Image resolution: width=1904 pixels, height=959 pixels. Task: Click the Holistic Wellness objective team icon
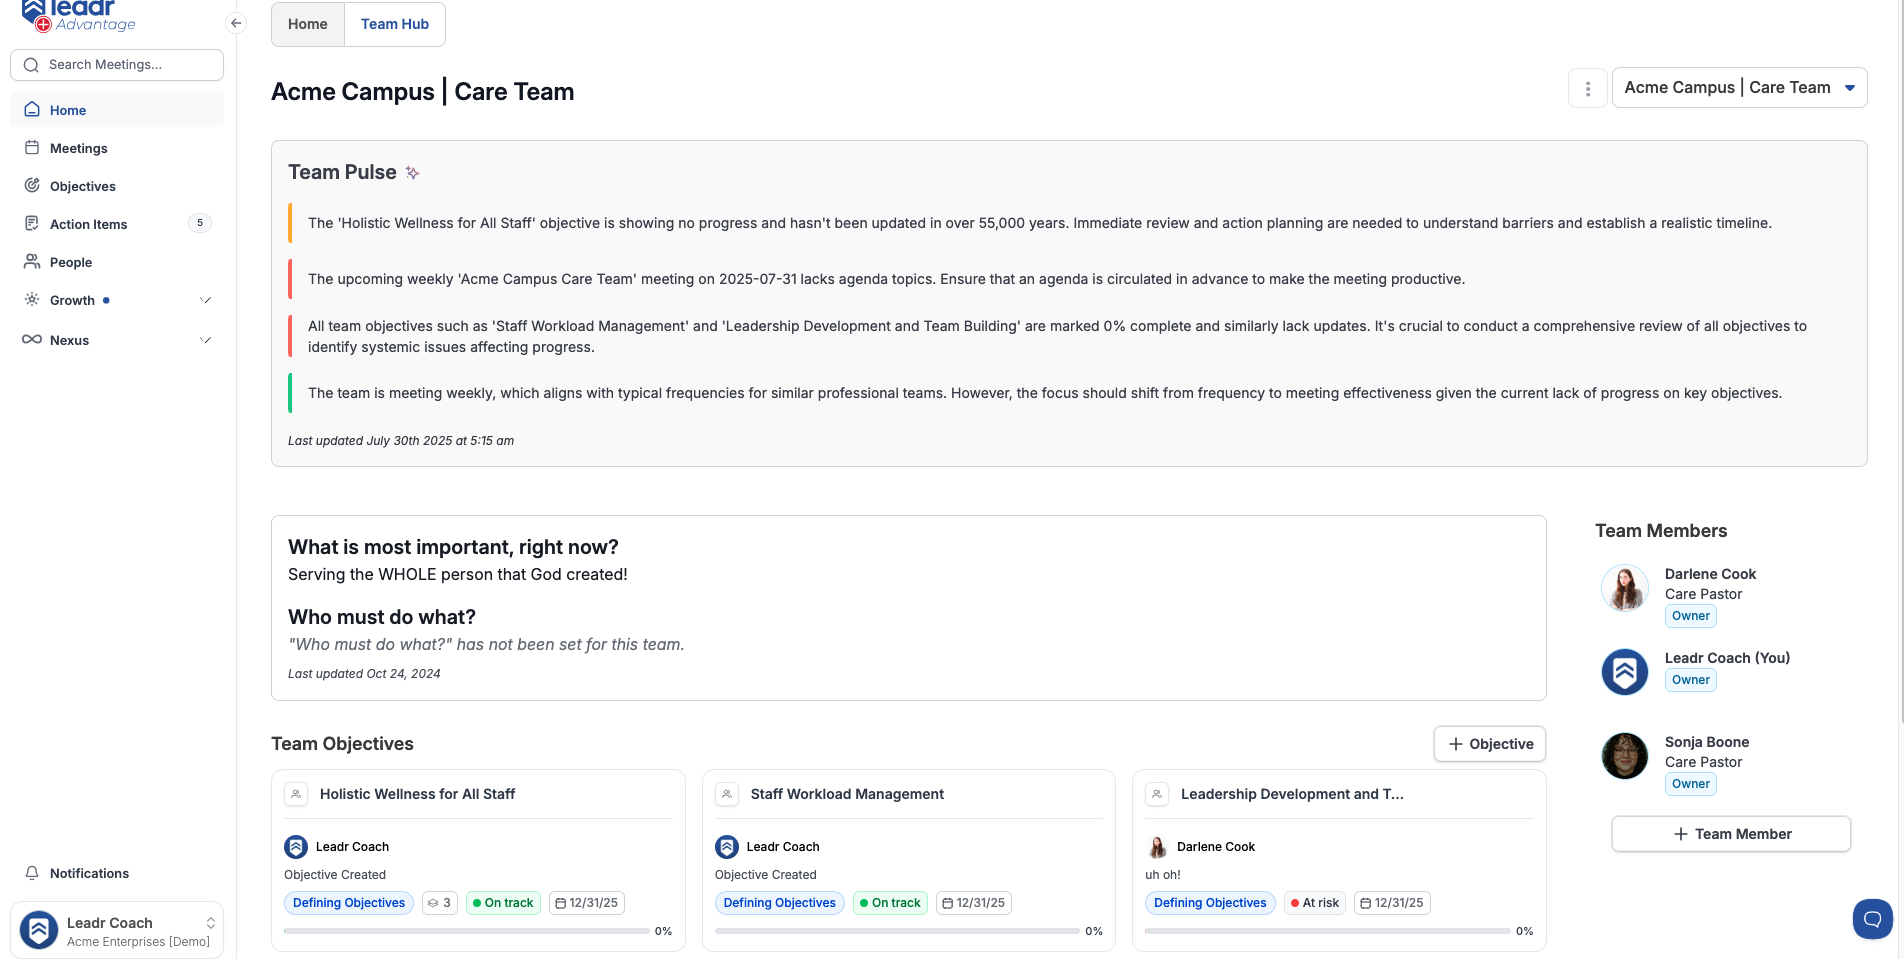click(296, 794)
